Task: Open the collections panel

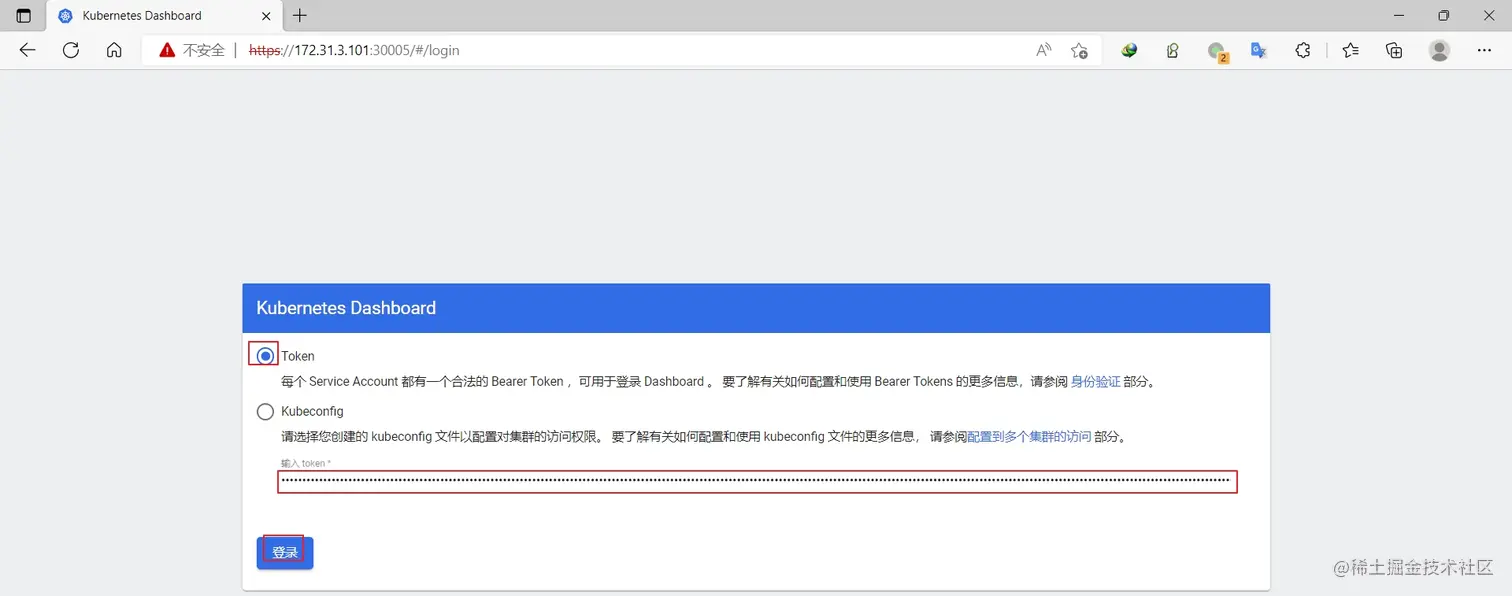Action: (1394, 50)
